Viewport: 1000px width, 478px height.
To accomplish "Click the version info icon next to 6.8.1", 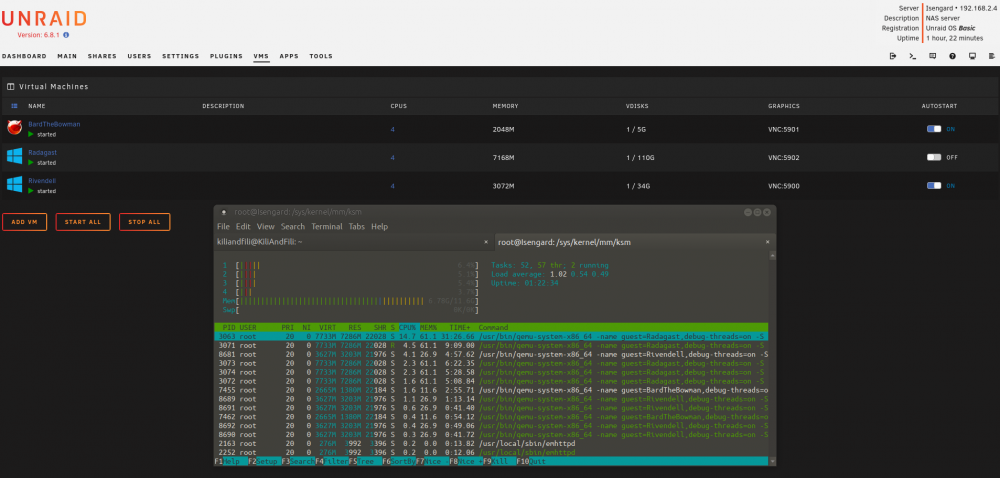I will 66,35.
